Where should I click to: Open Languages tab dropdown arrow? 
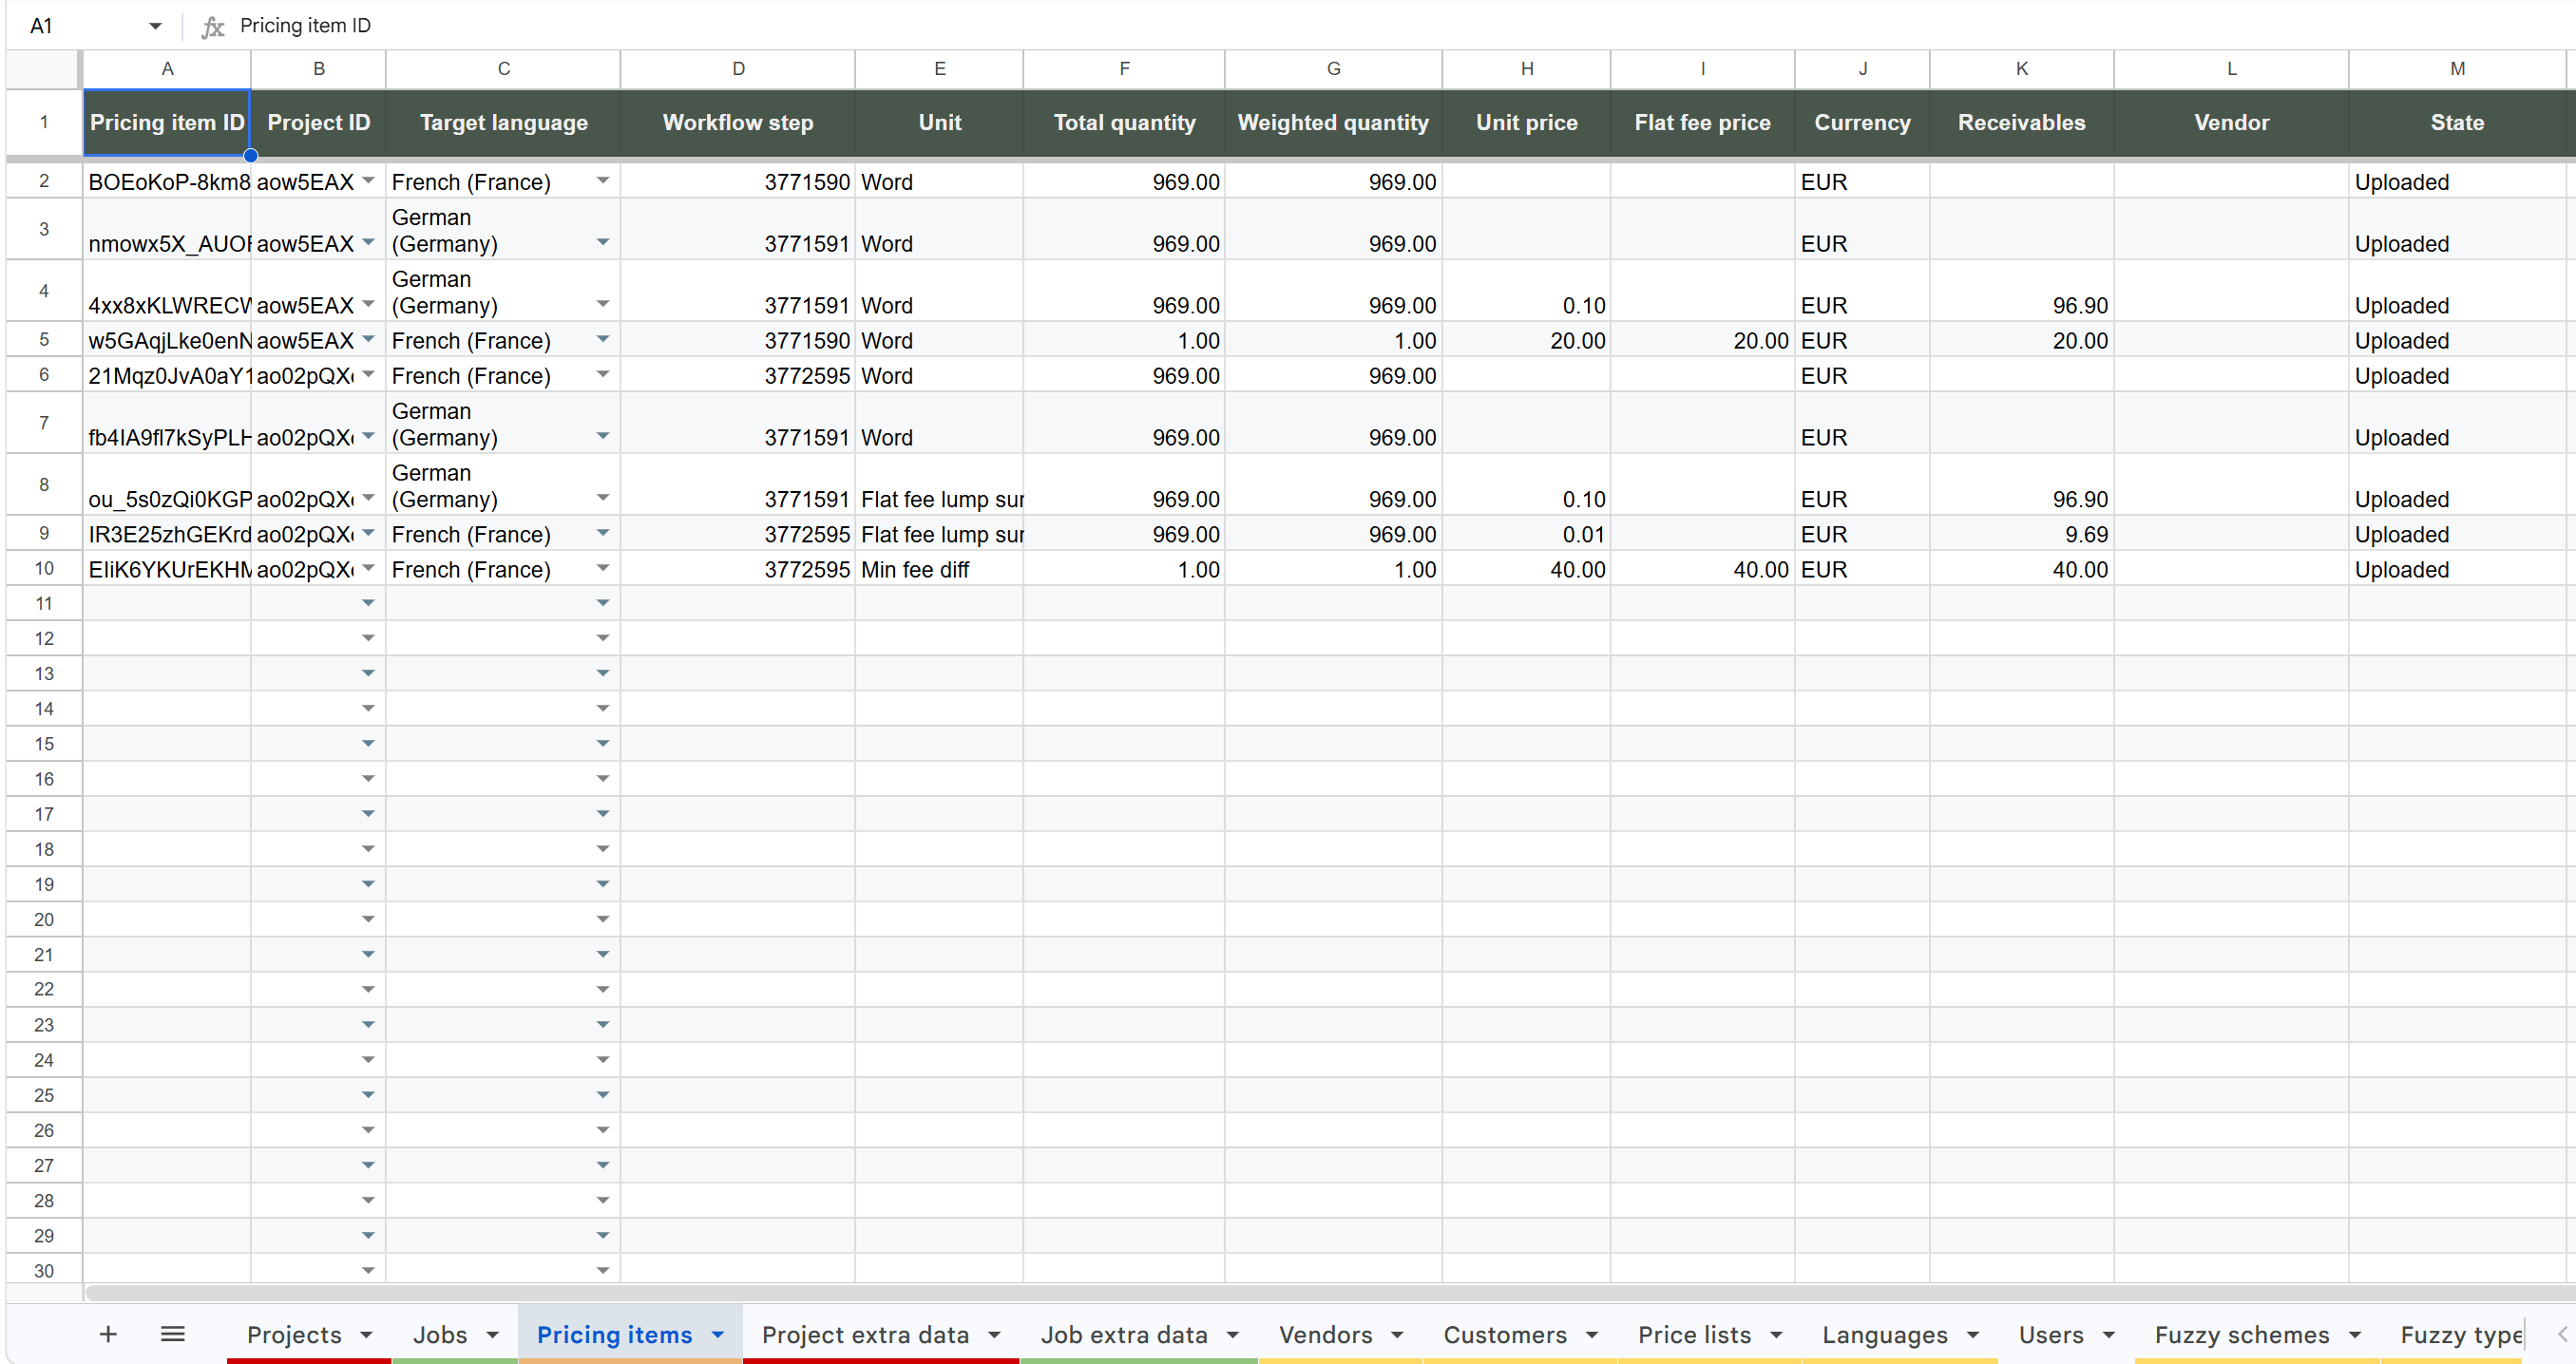click(1973, 1335)
